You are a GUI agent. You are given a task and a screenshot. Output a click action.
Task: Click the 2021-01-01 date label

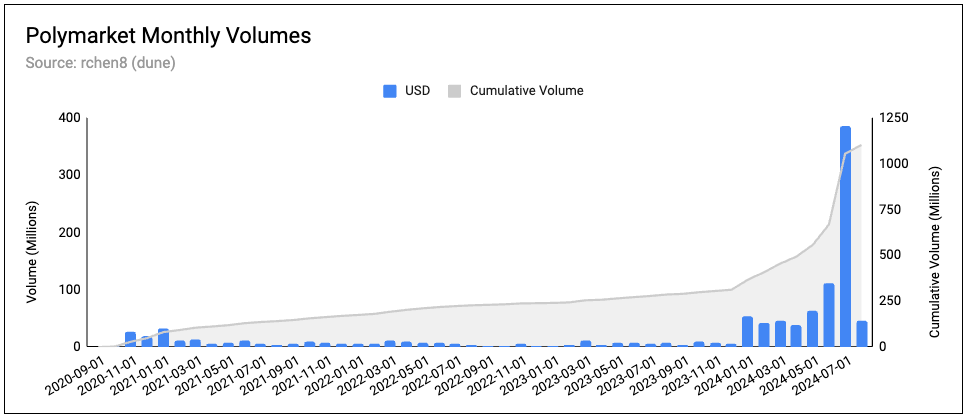click(x=139, y=373)
